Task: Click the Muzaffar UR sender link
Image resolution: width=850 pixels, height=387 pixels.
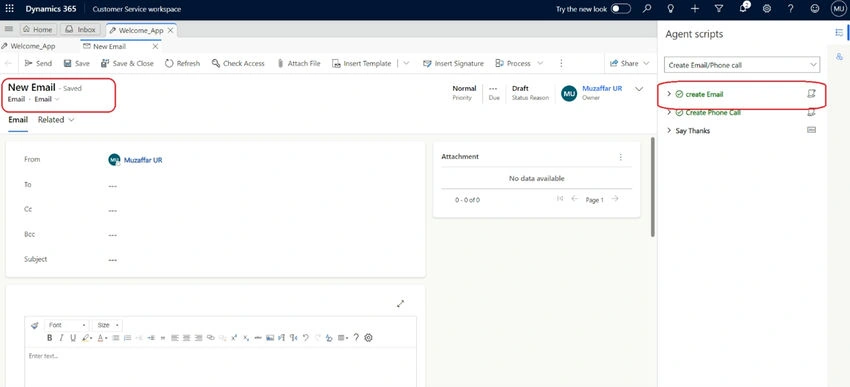Action: tap(143, 160)
